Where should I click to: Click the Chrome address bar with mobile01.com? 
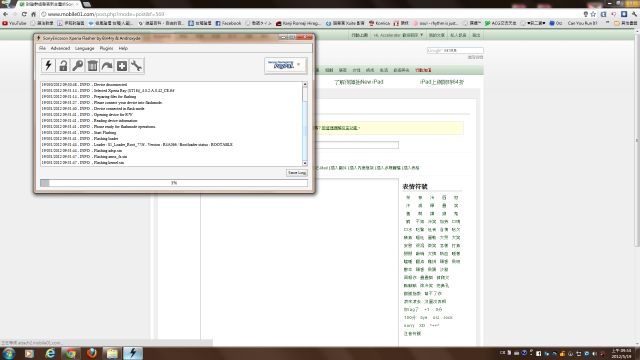point(310,14)
